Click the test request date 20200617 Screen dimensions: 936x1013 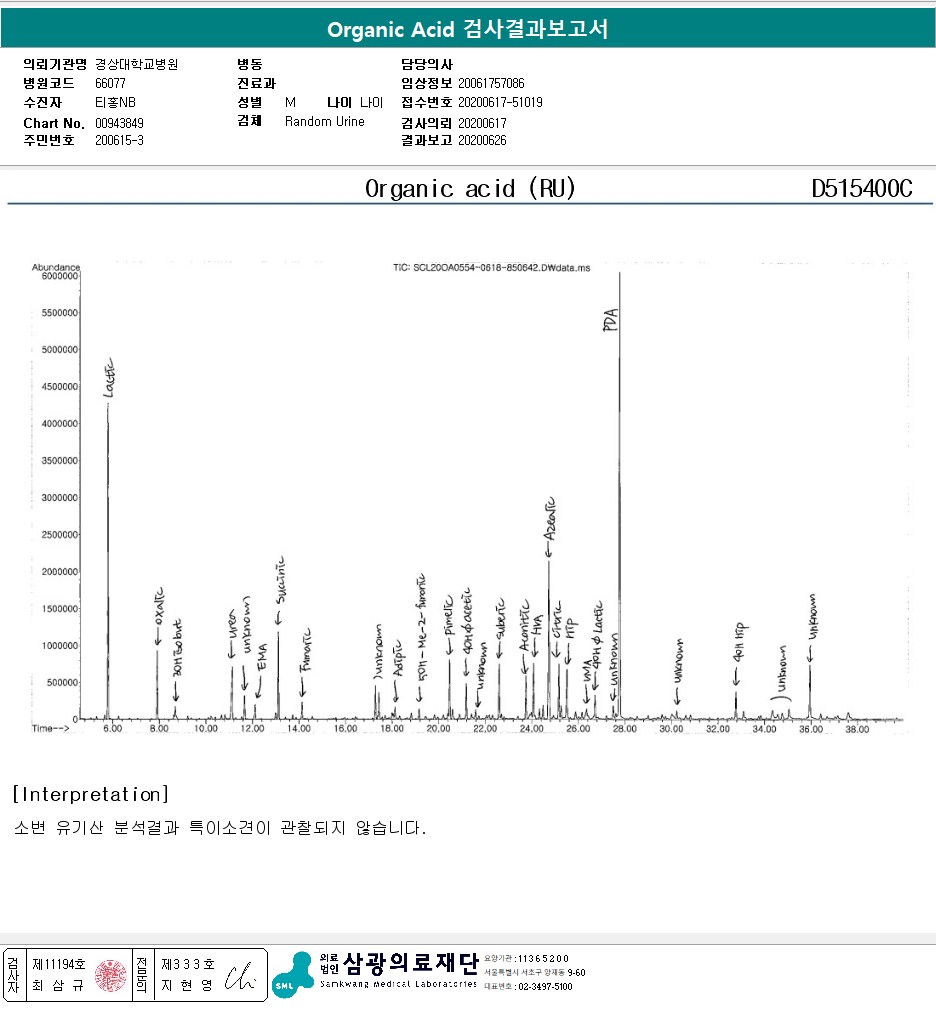point(482,123)
